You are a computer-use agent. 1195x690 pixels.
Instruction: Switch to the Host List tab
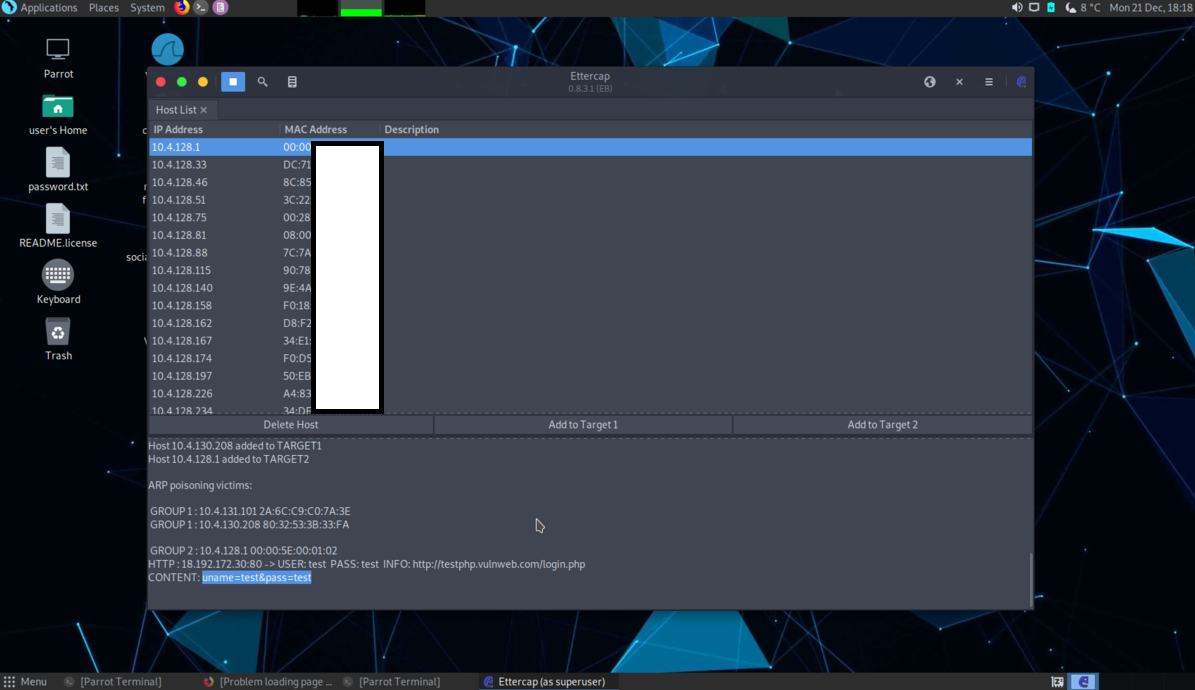click(x=176, y=110)
